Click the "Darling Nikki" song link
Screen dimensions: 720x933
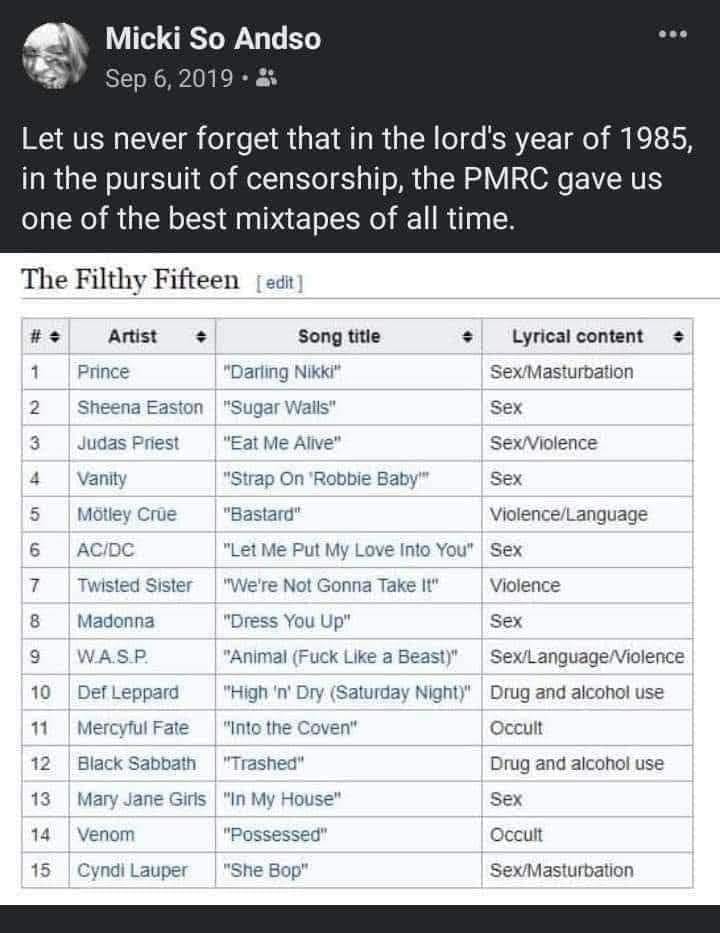coord(281,372)
